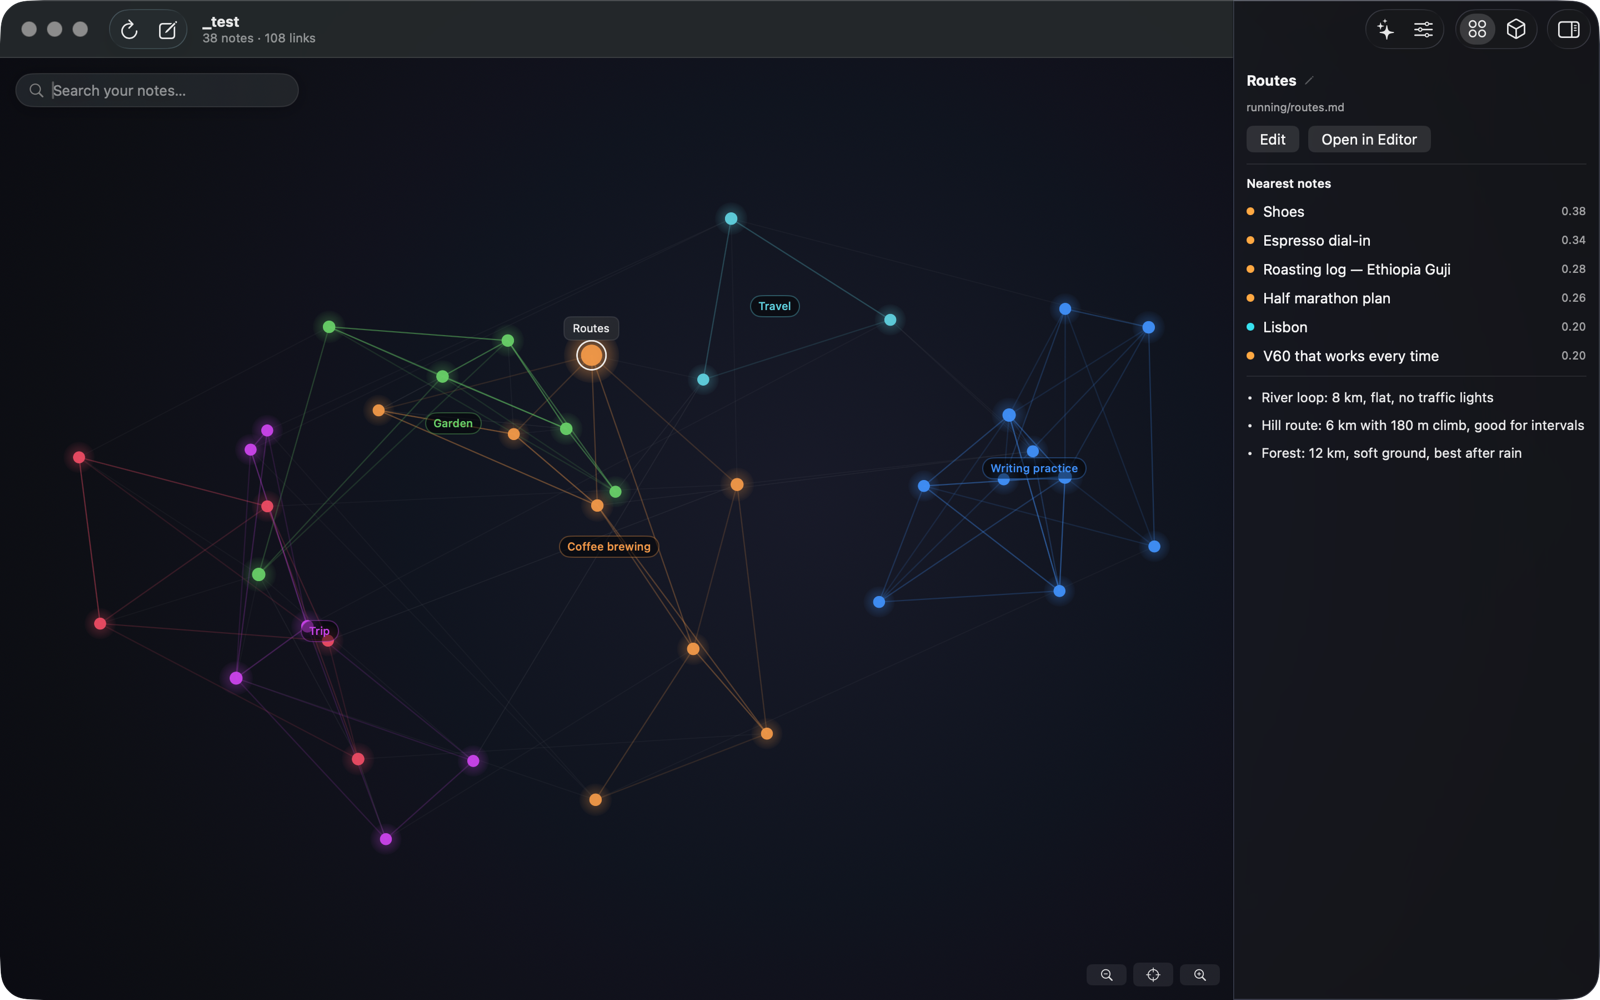Select the highlighted Routes node
The height and width of the screenshot is (1000, 1600).
coord(591,355)
